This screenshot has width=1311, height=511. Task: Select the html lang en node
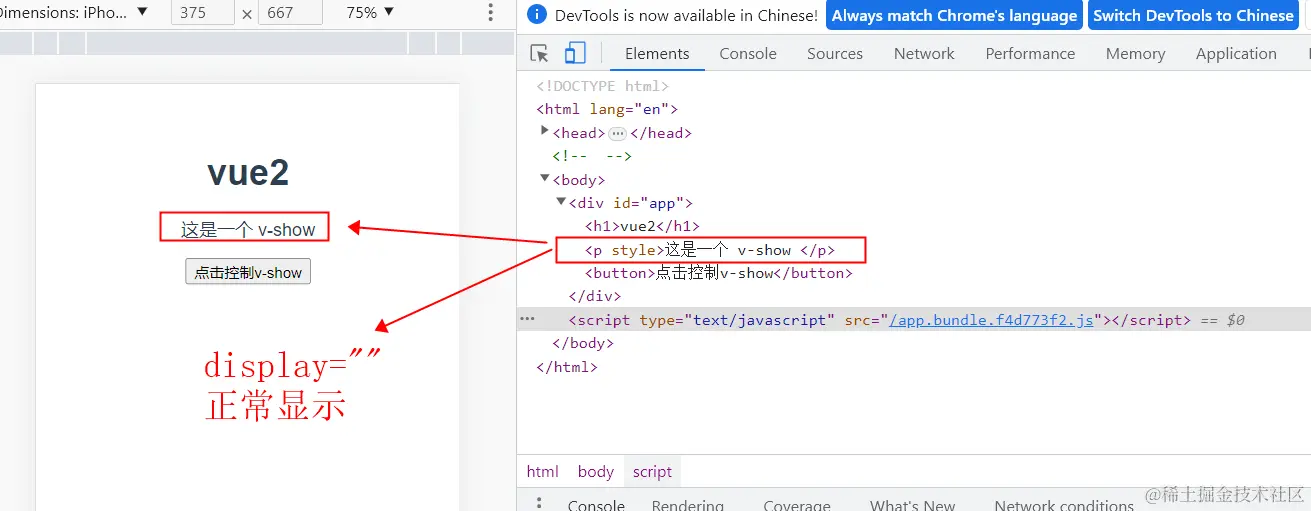pos(607,109)
